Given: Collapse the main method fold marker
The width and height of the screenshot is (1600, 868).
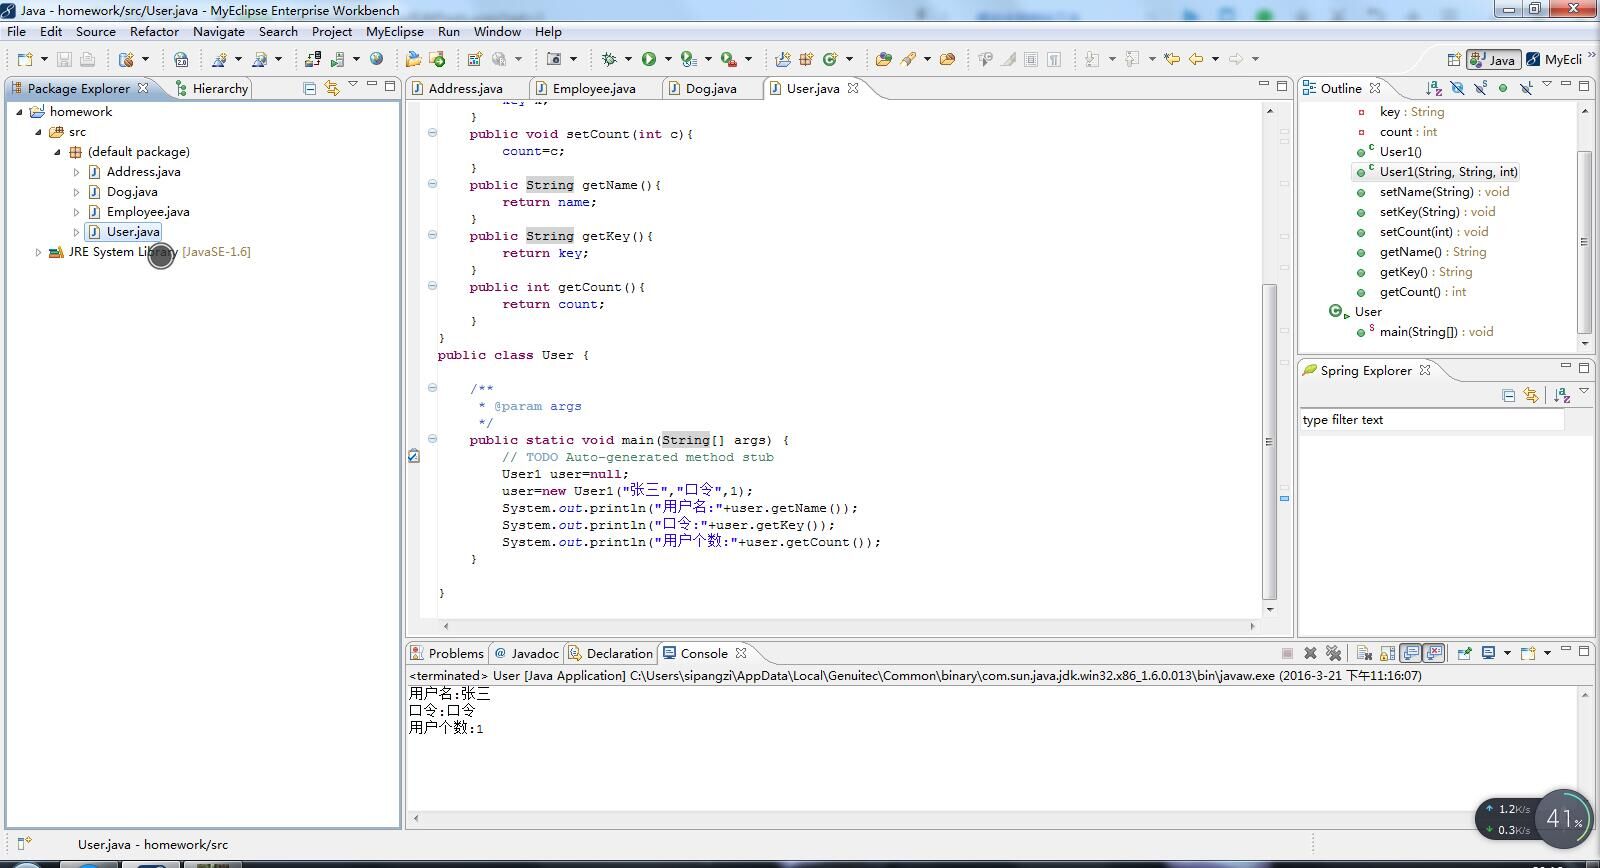Looking at the screenshot, I should [432, 439].
